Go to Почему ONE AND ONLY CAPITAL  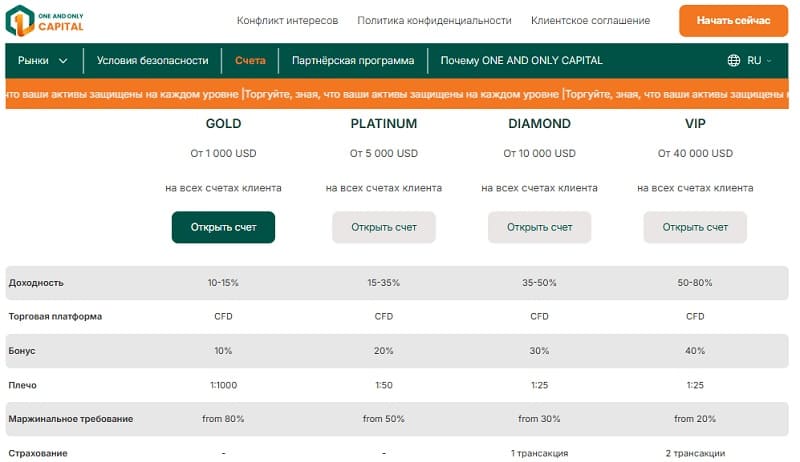click(x=521, y=61)
